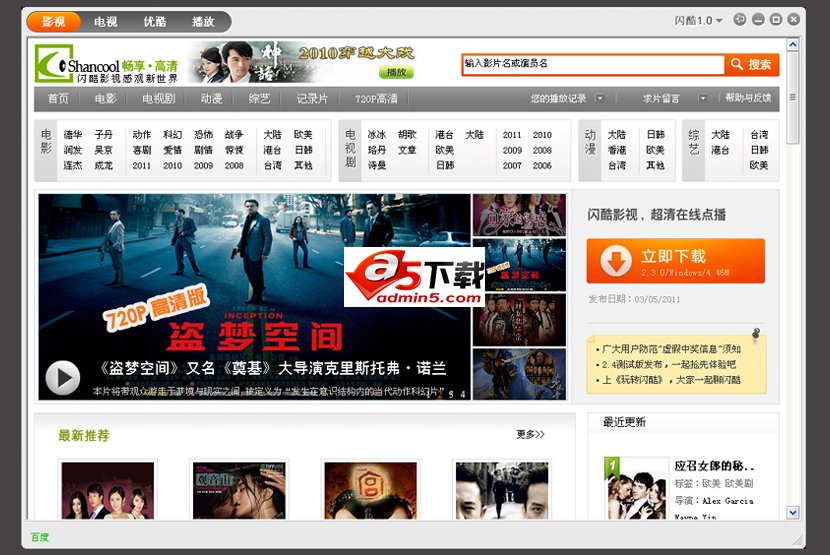
Task: Click the vertical scrollbar thumb
Action: [792, 97]
